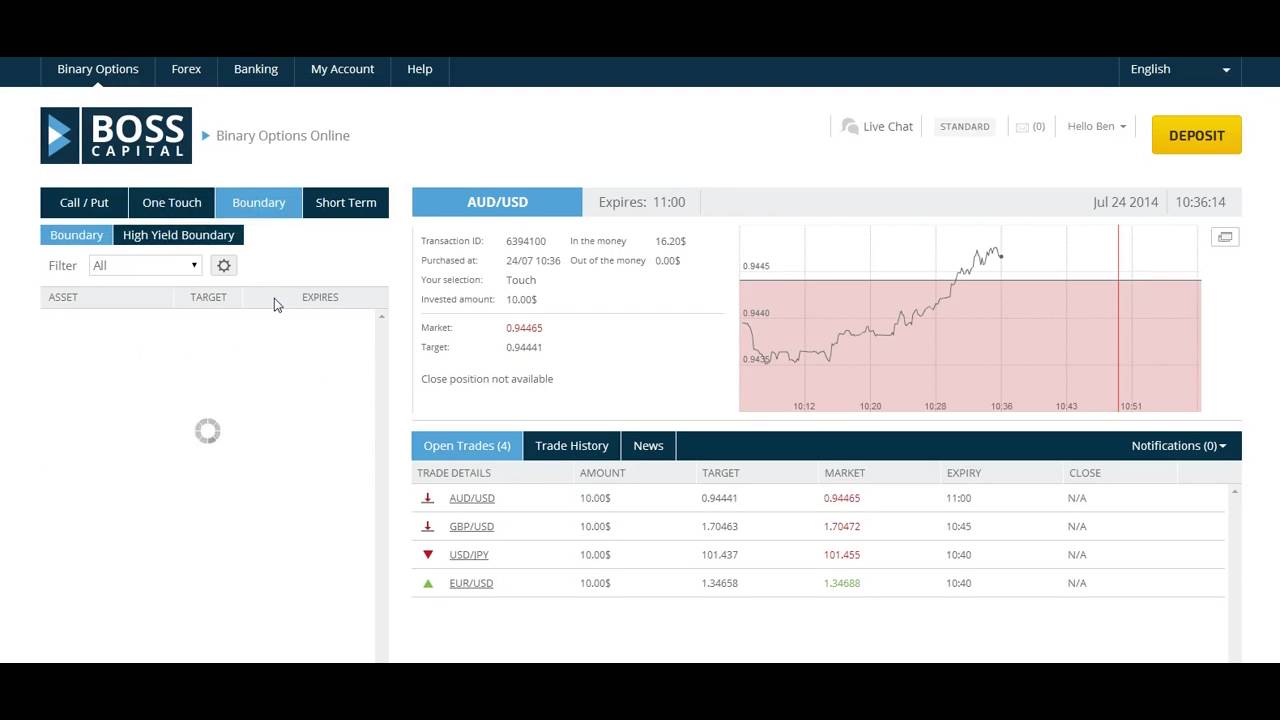Select the Boundary main tab
This screenshot has height=720, width=1280.
[x=259, y=202]
